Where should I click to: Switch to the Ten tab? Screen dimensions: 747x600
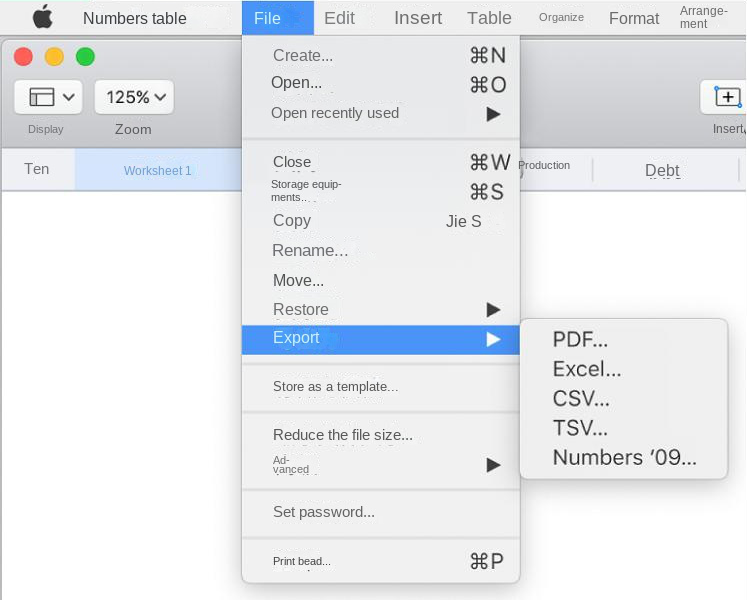coord(37,169)
